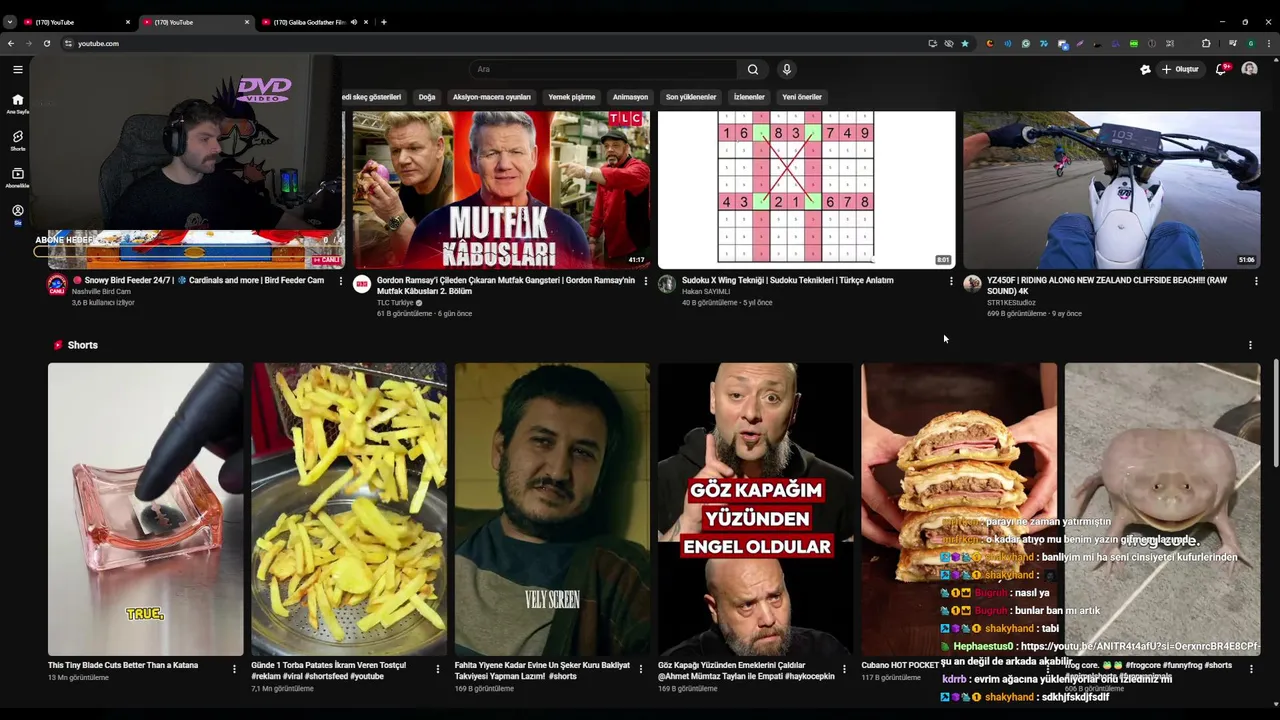Screen dimensions: 1280x720
Task: Select the Son yüklenenler chip
Action: tap(691, 97)
